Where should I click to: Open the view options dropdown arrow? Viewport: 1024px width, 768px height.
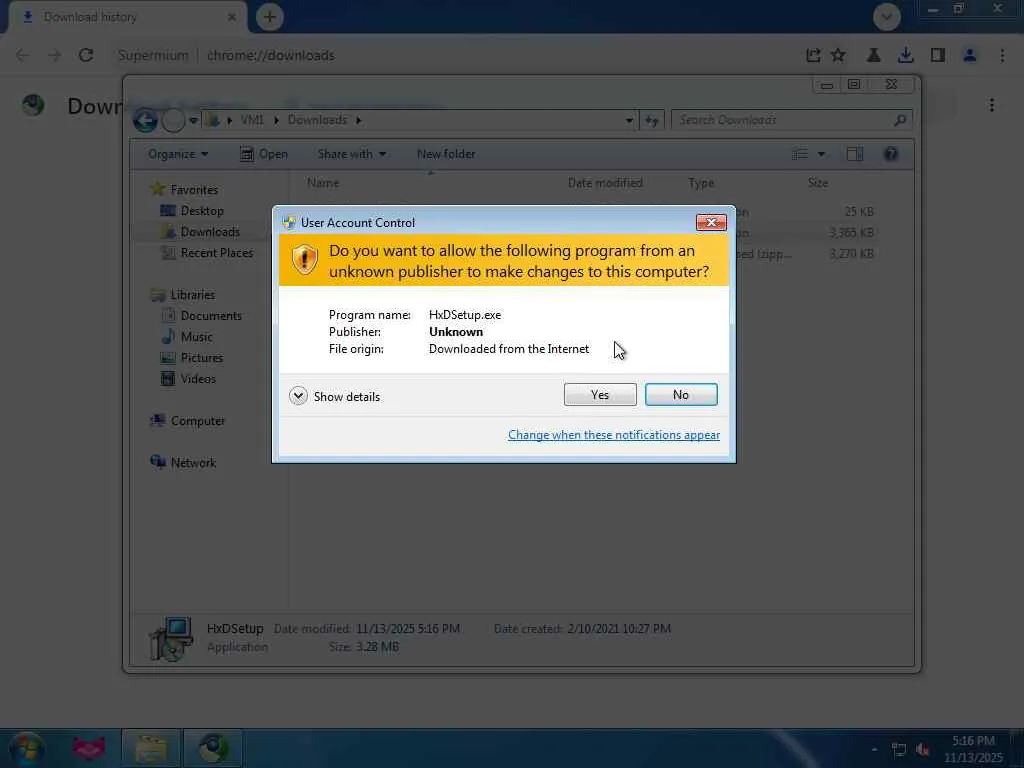pyautogui.click(x=822, y=154)
